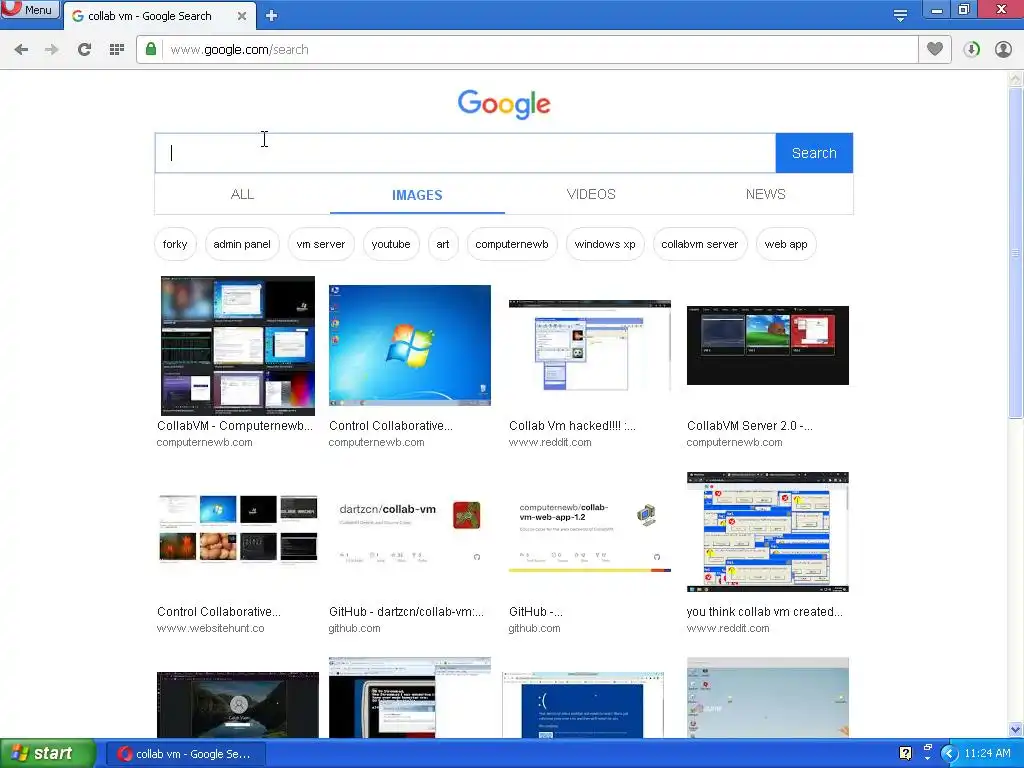This screenshot has width=1024, height=768.
Task: Click the help question mark tray icon
Action: [x=905, y=754]
